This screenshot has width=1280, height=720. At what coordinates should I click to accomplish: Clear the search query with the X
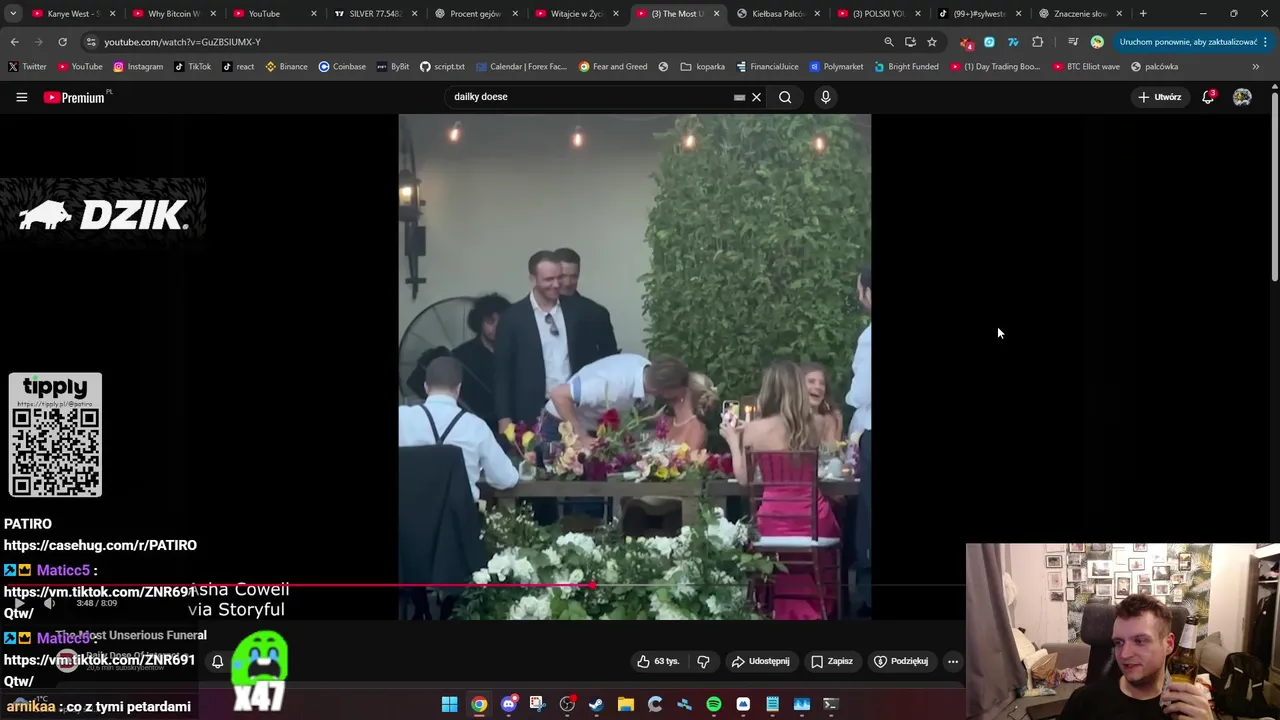pyautogui.click(x=757, y=97)
